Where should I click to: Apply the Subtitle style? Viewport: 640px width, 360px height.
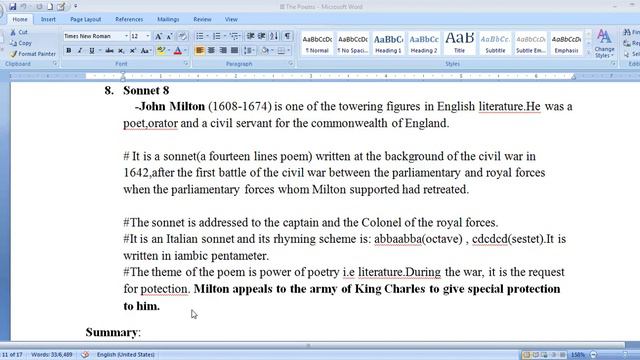pos(495,44)
